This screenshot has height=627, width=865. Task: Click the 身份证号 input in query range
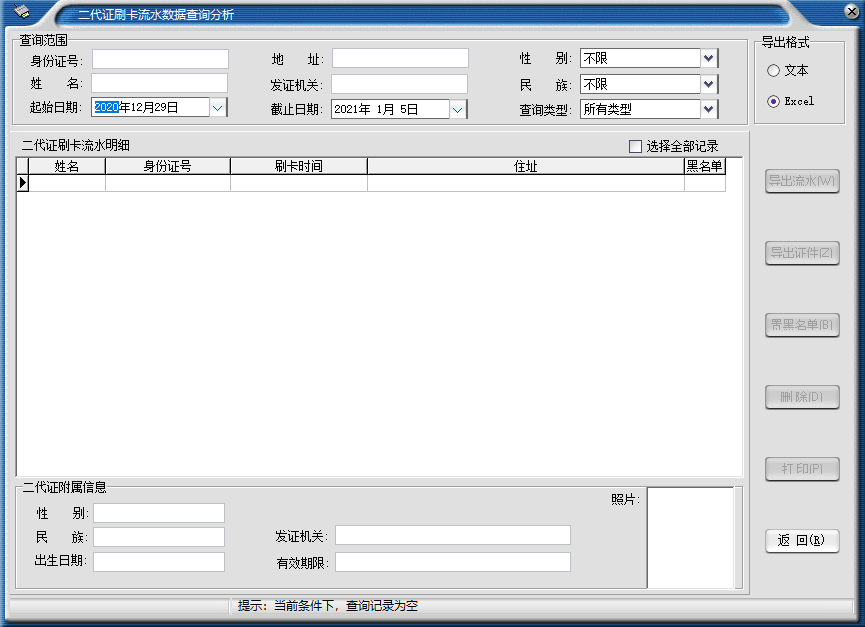point(160,59)
